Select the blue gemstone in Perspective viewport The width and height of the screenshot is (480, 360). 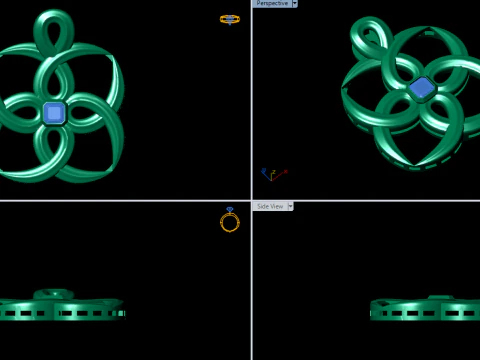pyautogui.click(x=422, y=88)
